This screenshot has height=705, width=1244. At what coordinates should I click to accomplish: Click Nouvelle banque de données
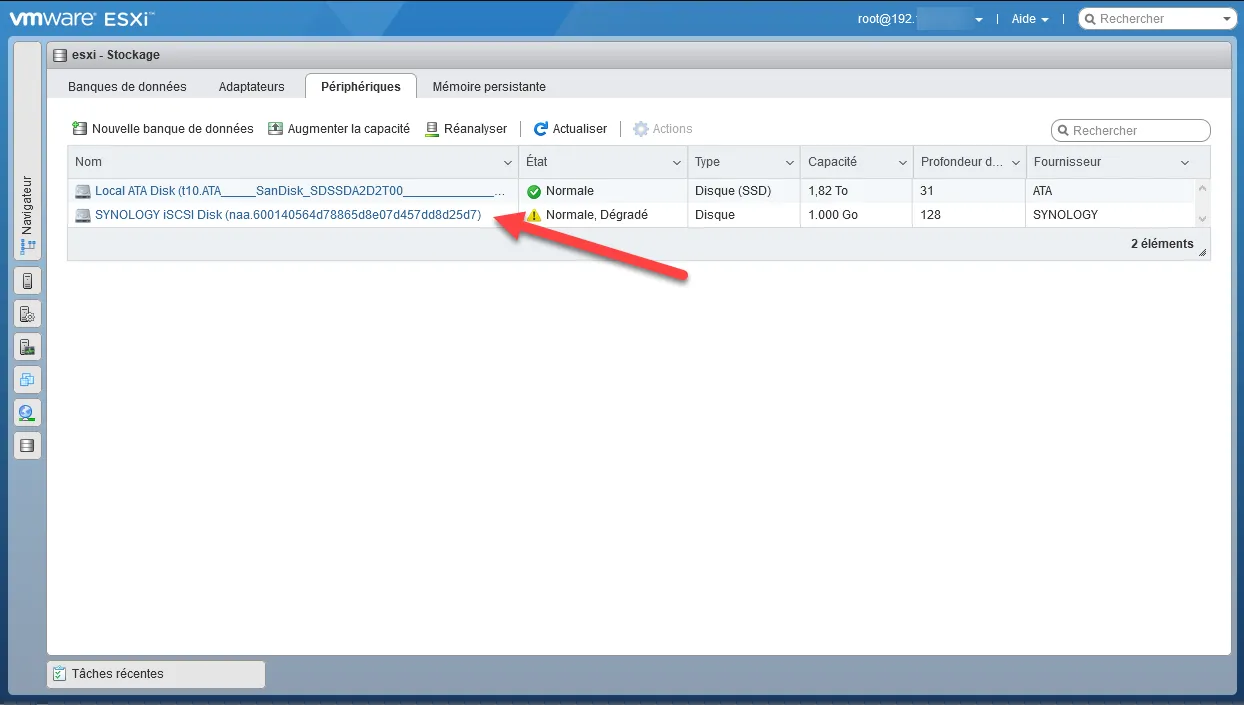[x=163, y=129]
